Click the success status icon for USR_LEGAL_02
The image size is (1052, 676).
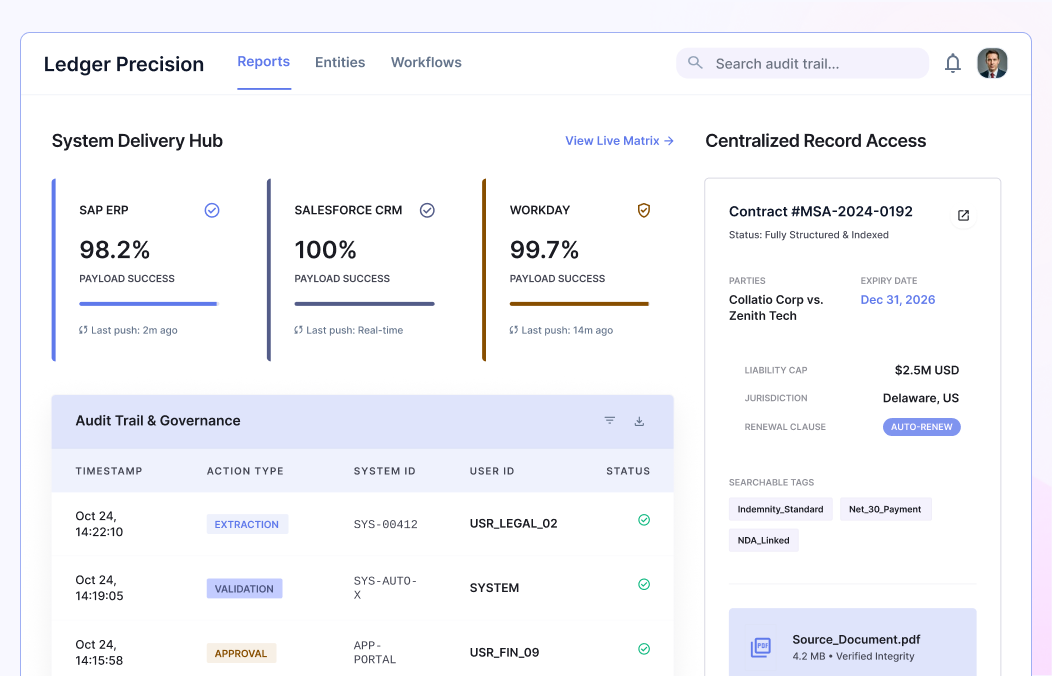[x=644, y=520]
